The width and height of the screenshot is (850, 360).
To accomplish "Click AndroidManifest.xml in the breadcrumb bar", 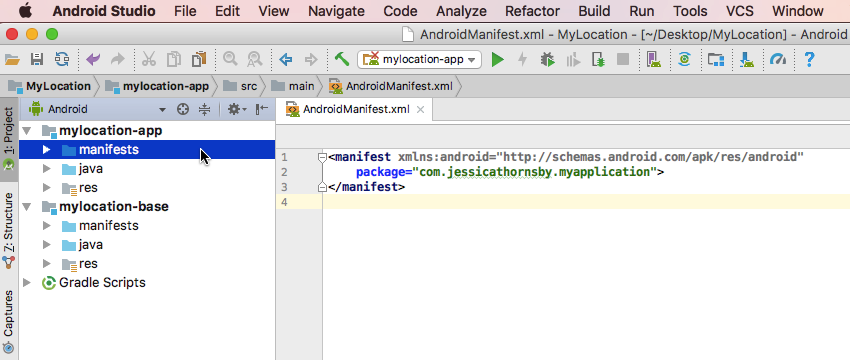I will (x=391, y=86).
